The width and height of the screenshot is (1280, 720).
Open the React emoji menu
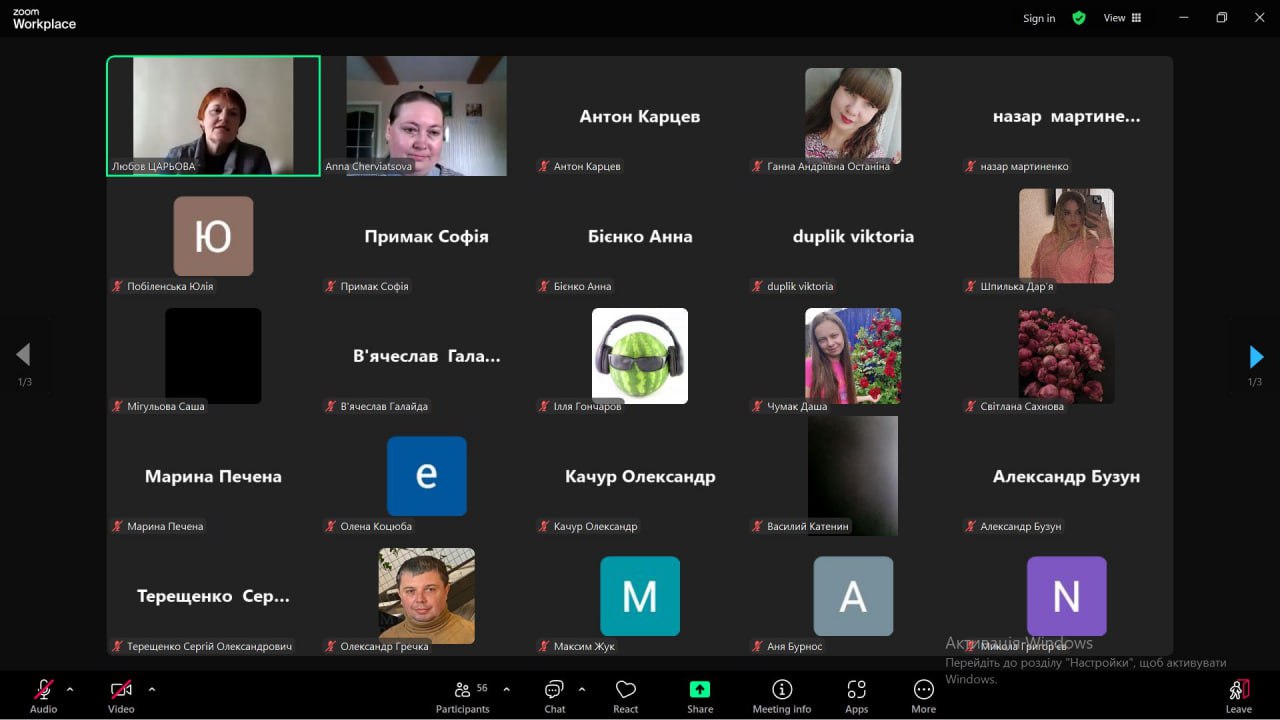click(x=626, y=695)
